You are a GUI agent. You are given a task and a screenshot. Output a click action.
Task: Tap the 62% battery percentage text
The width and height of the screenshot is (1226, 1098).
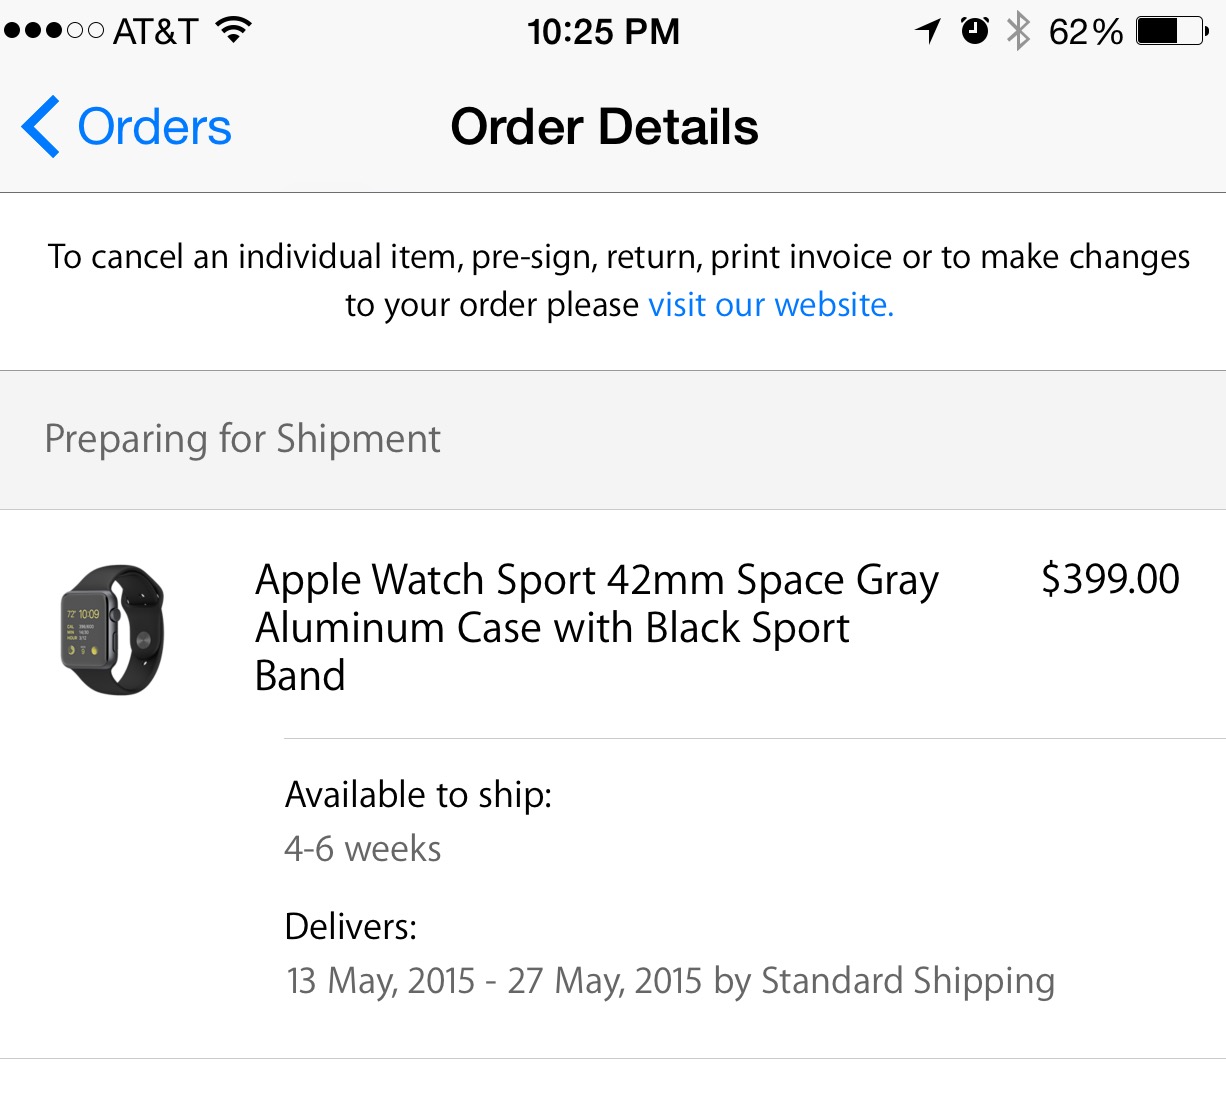click(1085, 32)
